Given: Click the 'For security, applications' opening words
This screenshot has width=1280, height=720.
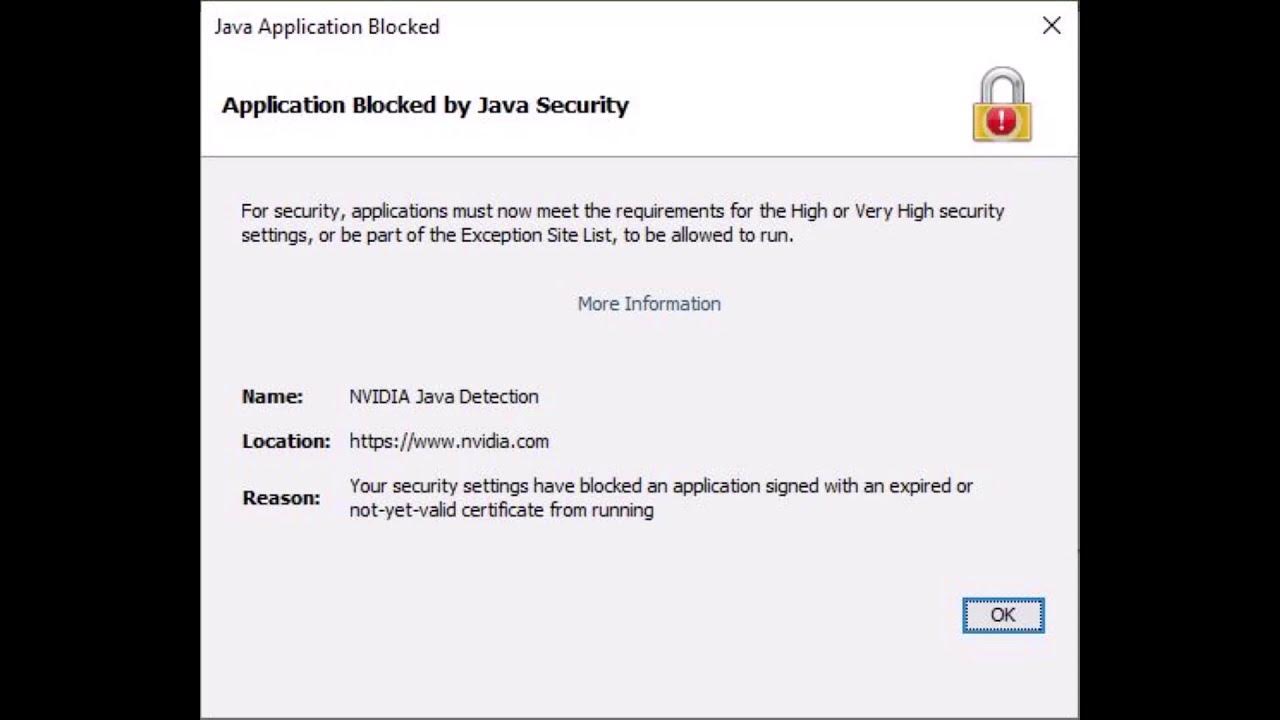Looking at the screenshot, I should pyautogui.click(x=343, y=211).
